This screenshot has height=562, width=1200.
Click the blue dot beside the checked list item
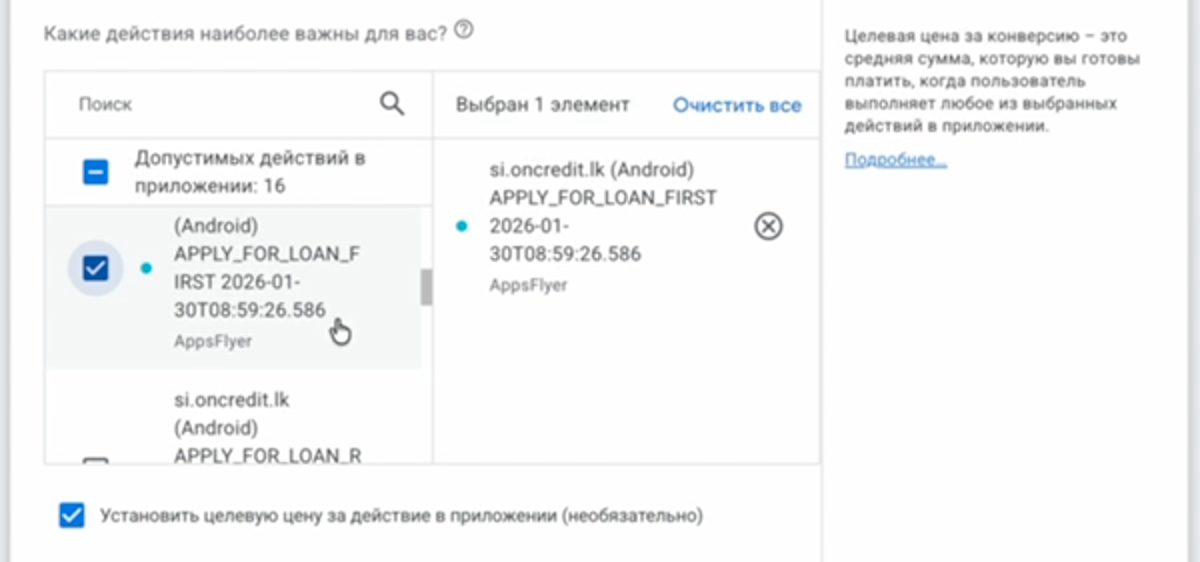pyautogui.click(x=147, y=268)
